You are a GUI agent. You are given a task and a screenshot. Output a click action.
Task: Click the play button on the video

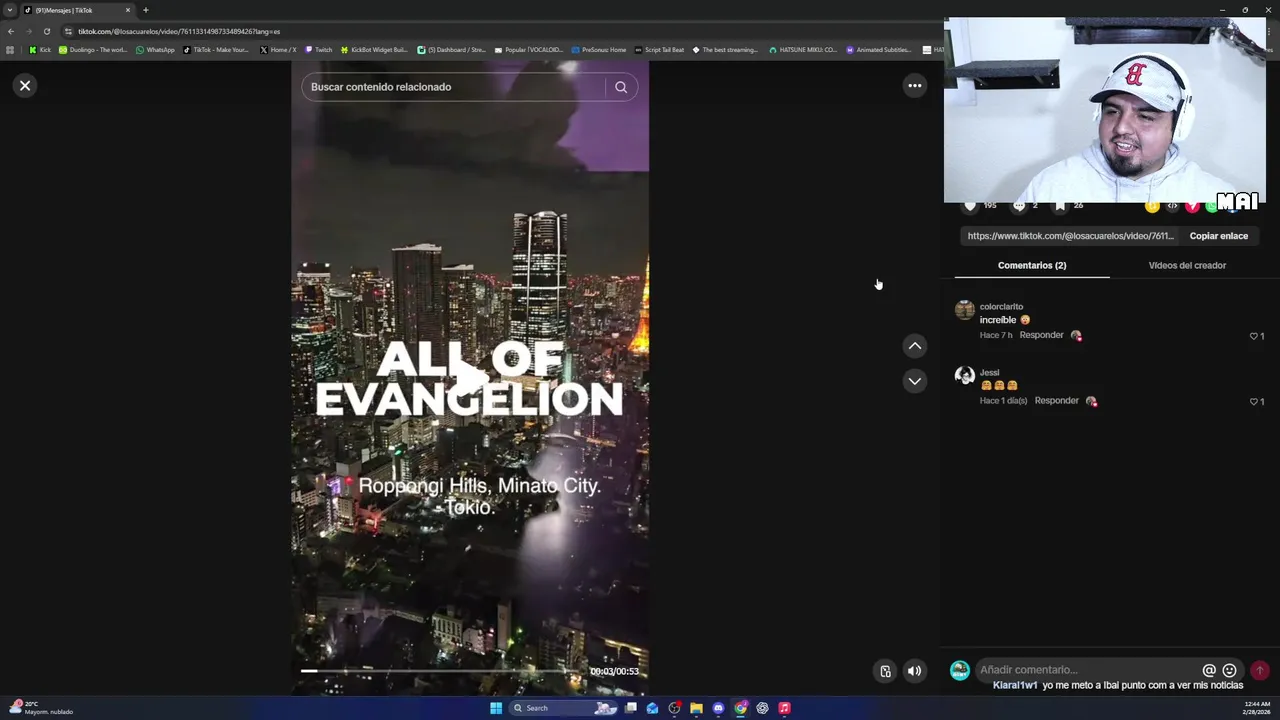469,377
